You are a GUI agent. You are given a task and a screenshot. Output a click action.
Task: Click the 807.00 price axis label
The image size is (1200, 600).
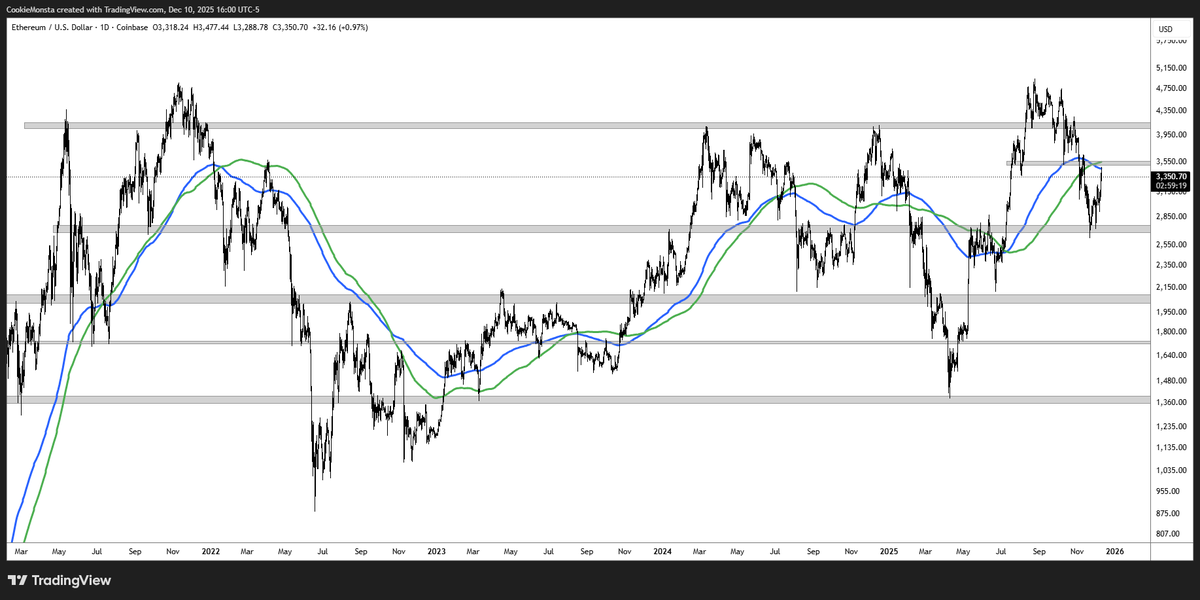1168,533
